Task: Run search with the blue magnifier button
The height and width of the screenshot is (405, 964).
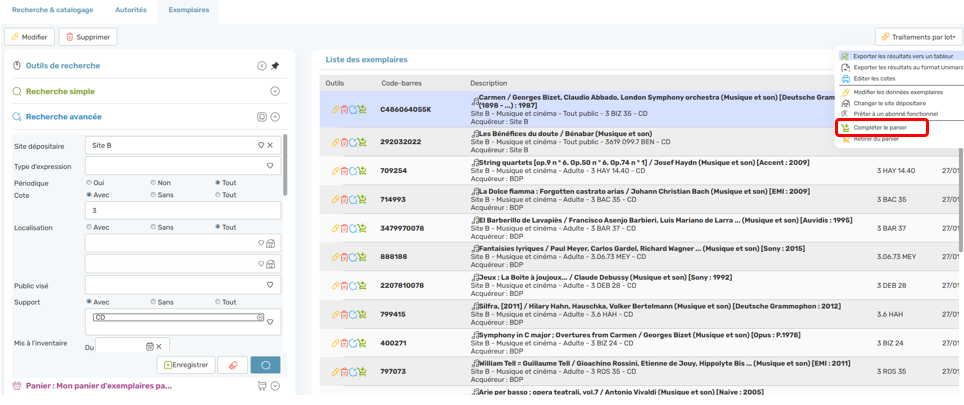Action: (x=266, y=365)
